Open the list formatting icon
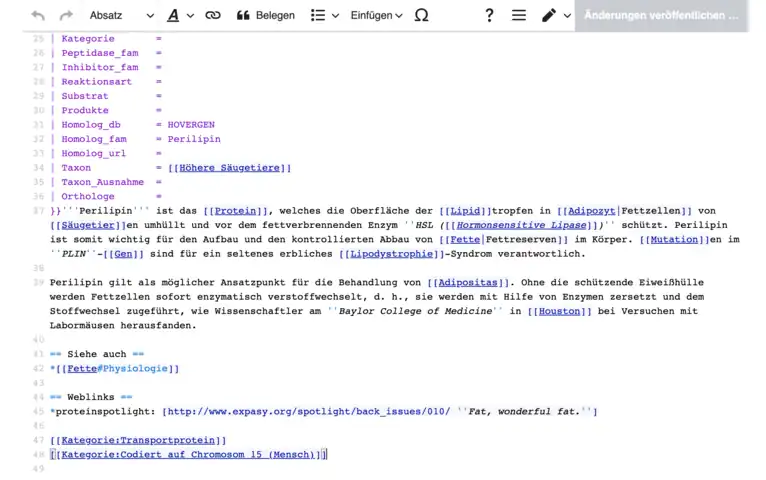Viewport: 766px width, 480px height. pyautogui.click(x=318, y=16)
